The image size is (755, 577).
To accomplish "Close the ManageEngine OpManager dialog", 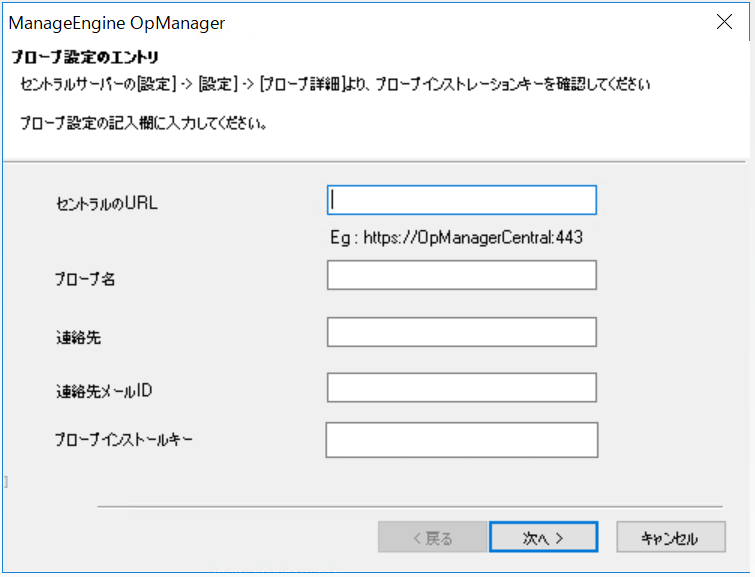I will click(x=724, y=22).
